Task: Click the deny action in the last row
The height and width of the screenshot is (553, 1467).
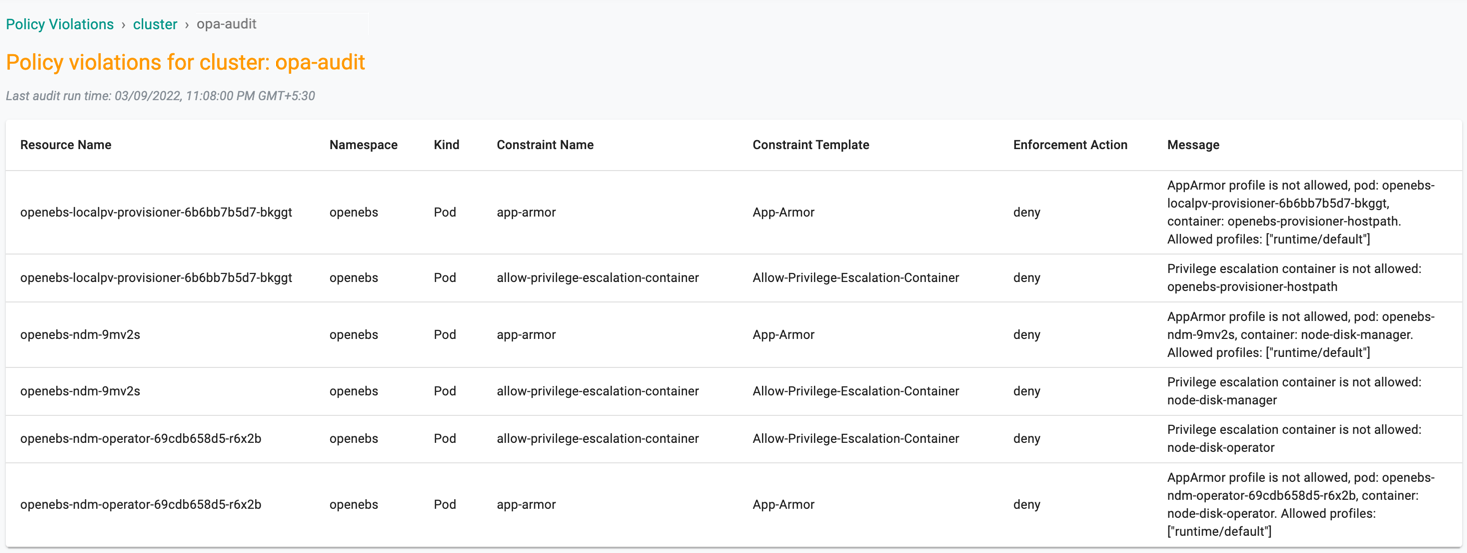Action: 1027,505
